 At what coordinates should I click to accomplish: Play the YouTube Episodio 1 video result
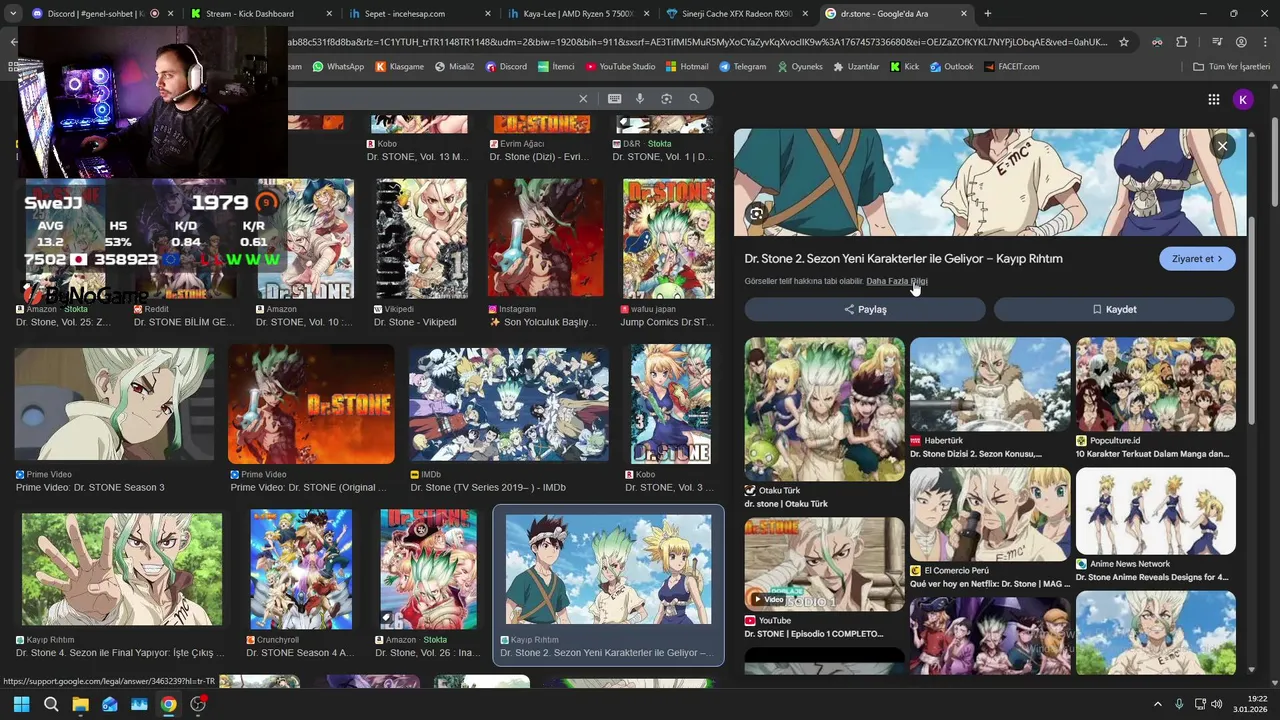[x=824, y=564]
